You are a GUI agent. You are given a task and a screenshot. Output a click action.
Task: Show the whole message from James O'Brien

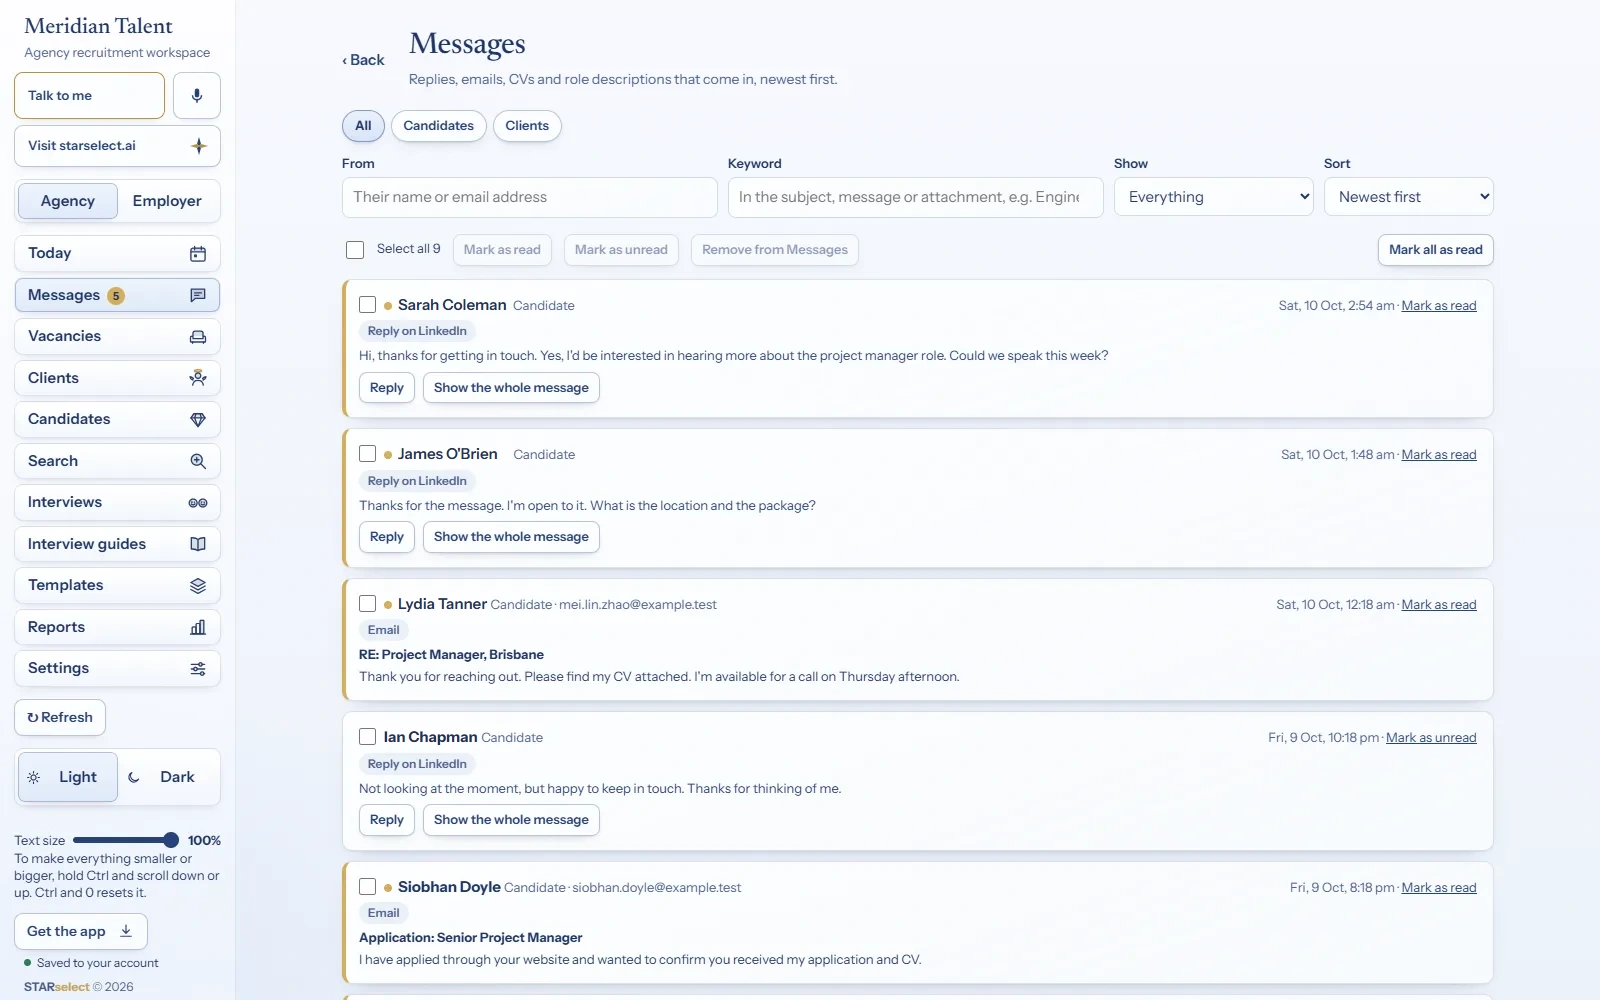(511, 537)
